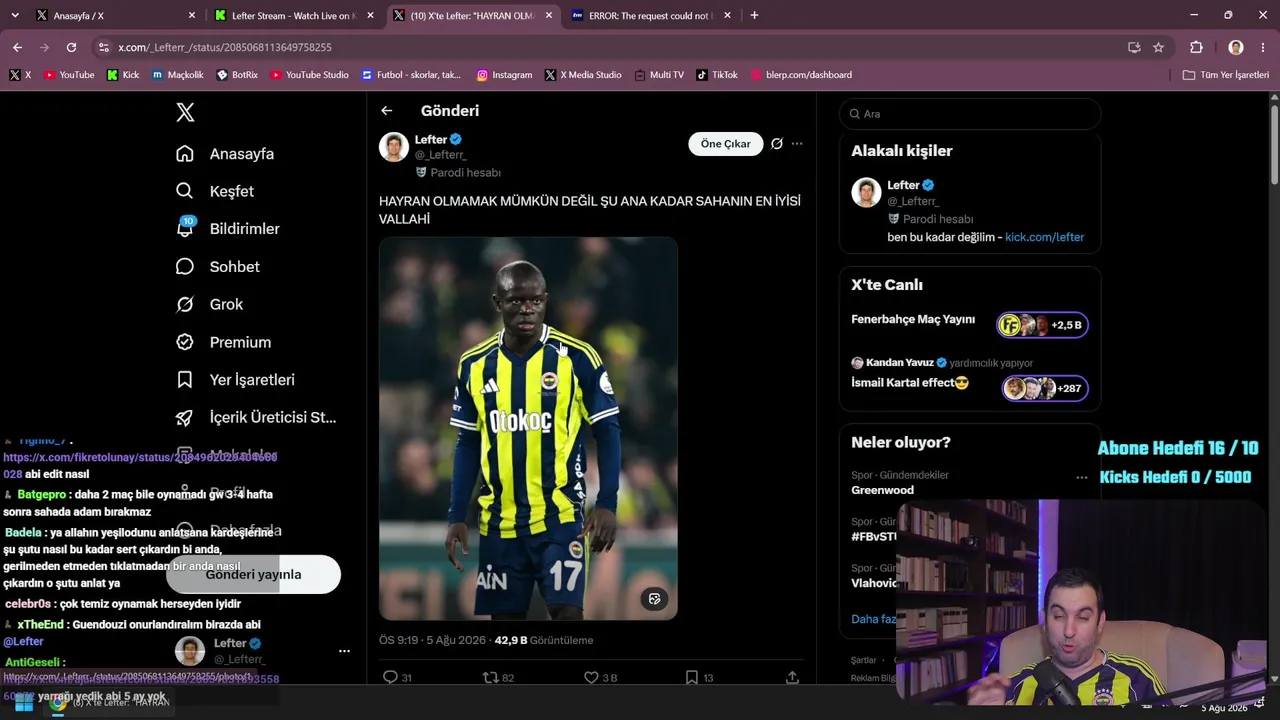Click the "+2,5 B" listeners badge
The image size is (1280, 720).
click(1042, 325)
